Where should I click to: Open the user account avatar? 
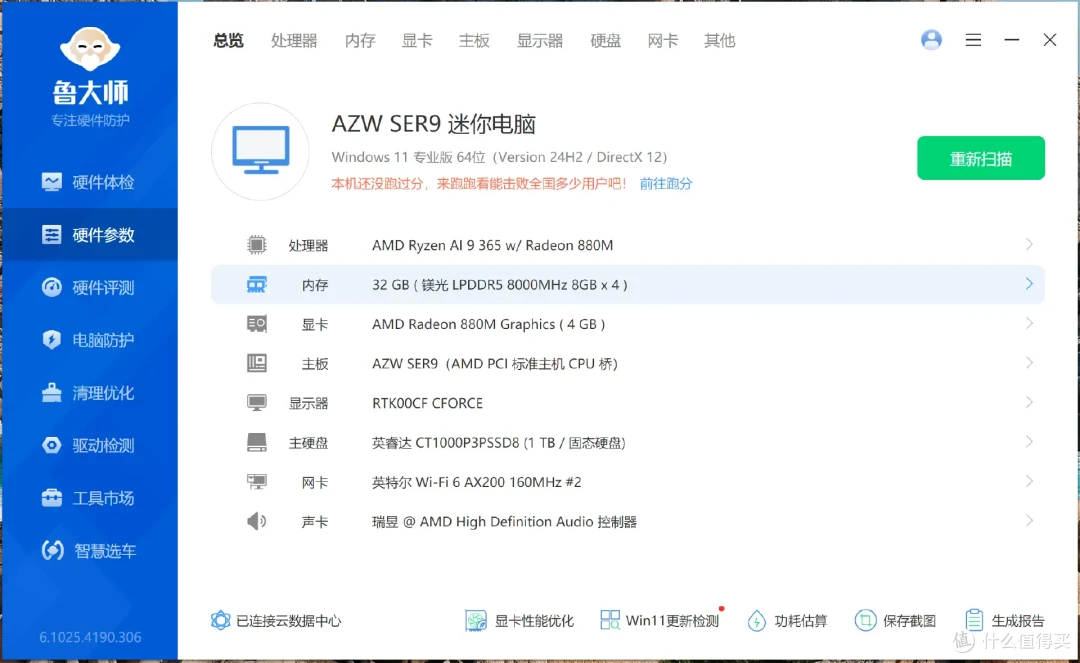pyautogui.click(x=931, y=40)
